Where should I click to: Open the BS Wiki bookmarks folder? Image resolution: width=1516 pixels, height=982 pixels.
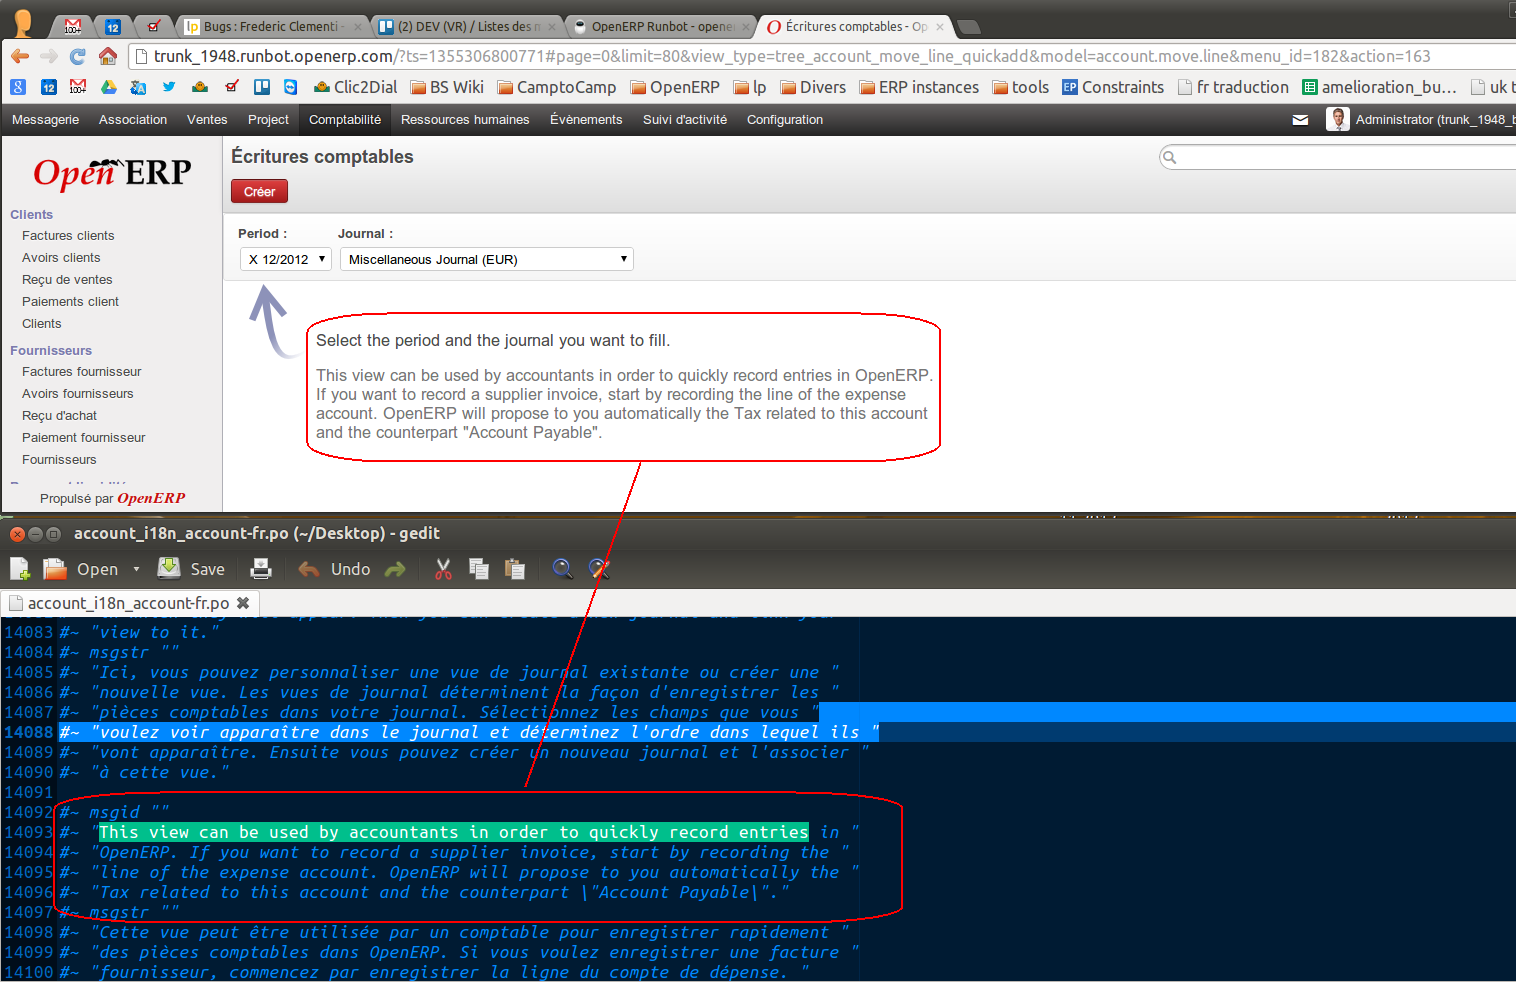pos(447,87)
